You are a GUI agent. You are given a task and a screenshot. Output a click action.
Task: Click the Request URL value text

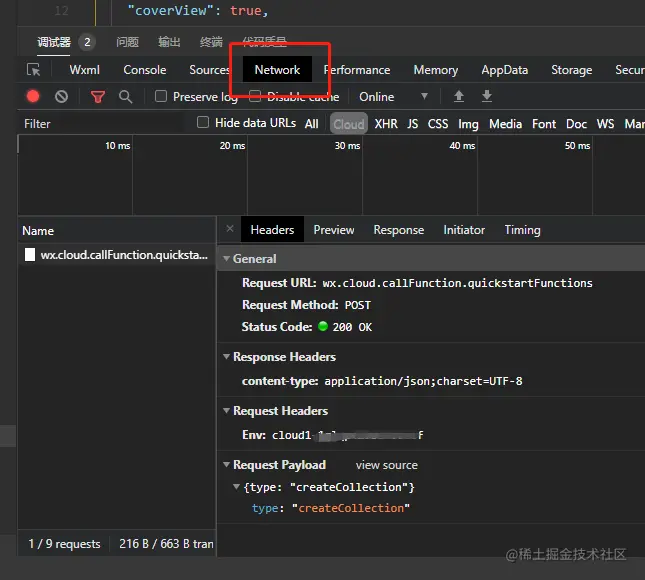click(x=457, y=283)
